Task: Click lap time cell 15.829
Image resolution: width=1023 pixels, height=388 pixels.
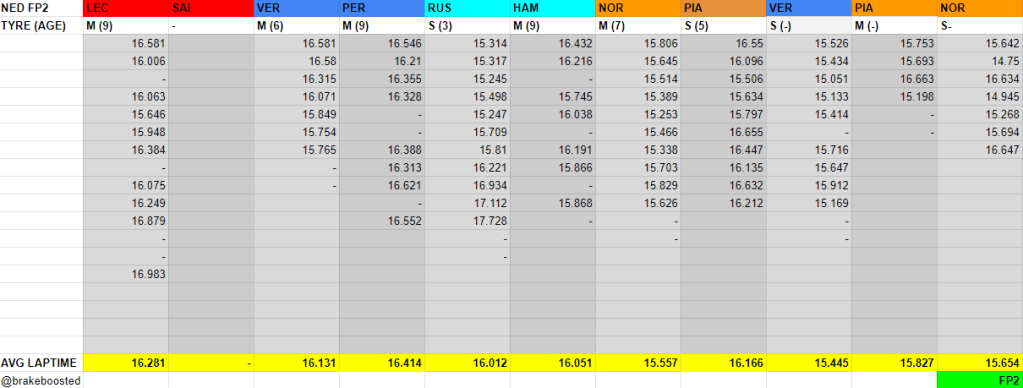Action: point(638,186)
